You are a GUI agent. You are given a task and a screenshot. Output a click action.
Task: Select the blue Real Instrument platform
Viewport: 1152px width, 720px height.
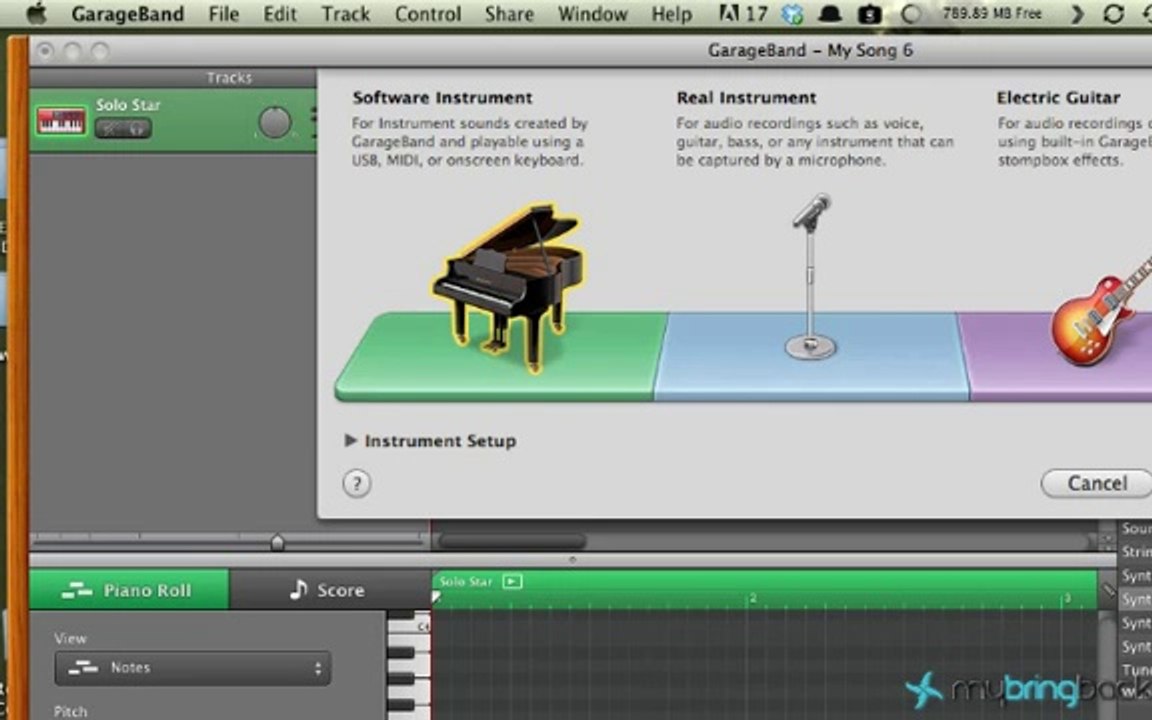click(x=811, y=356)
